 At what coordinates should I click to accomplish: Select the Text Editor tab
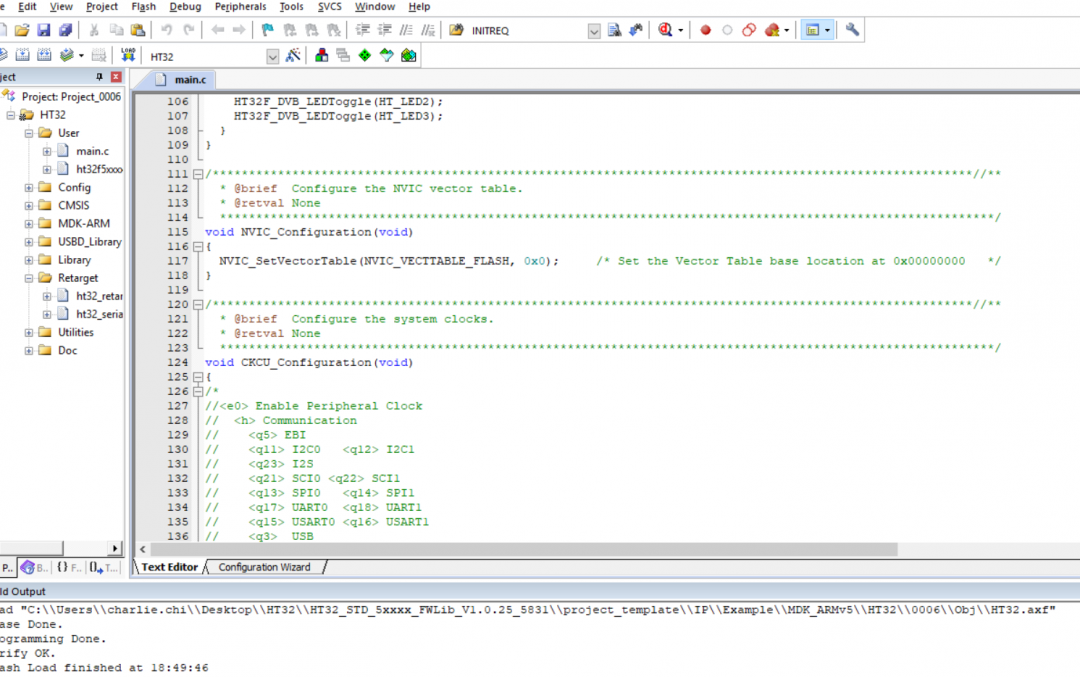169,567
